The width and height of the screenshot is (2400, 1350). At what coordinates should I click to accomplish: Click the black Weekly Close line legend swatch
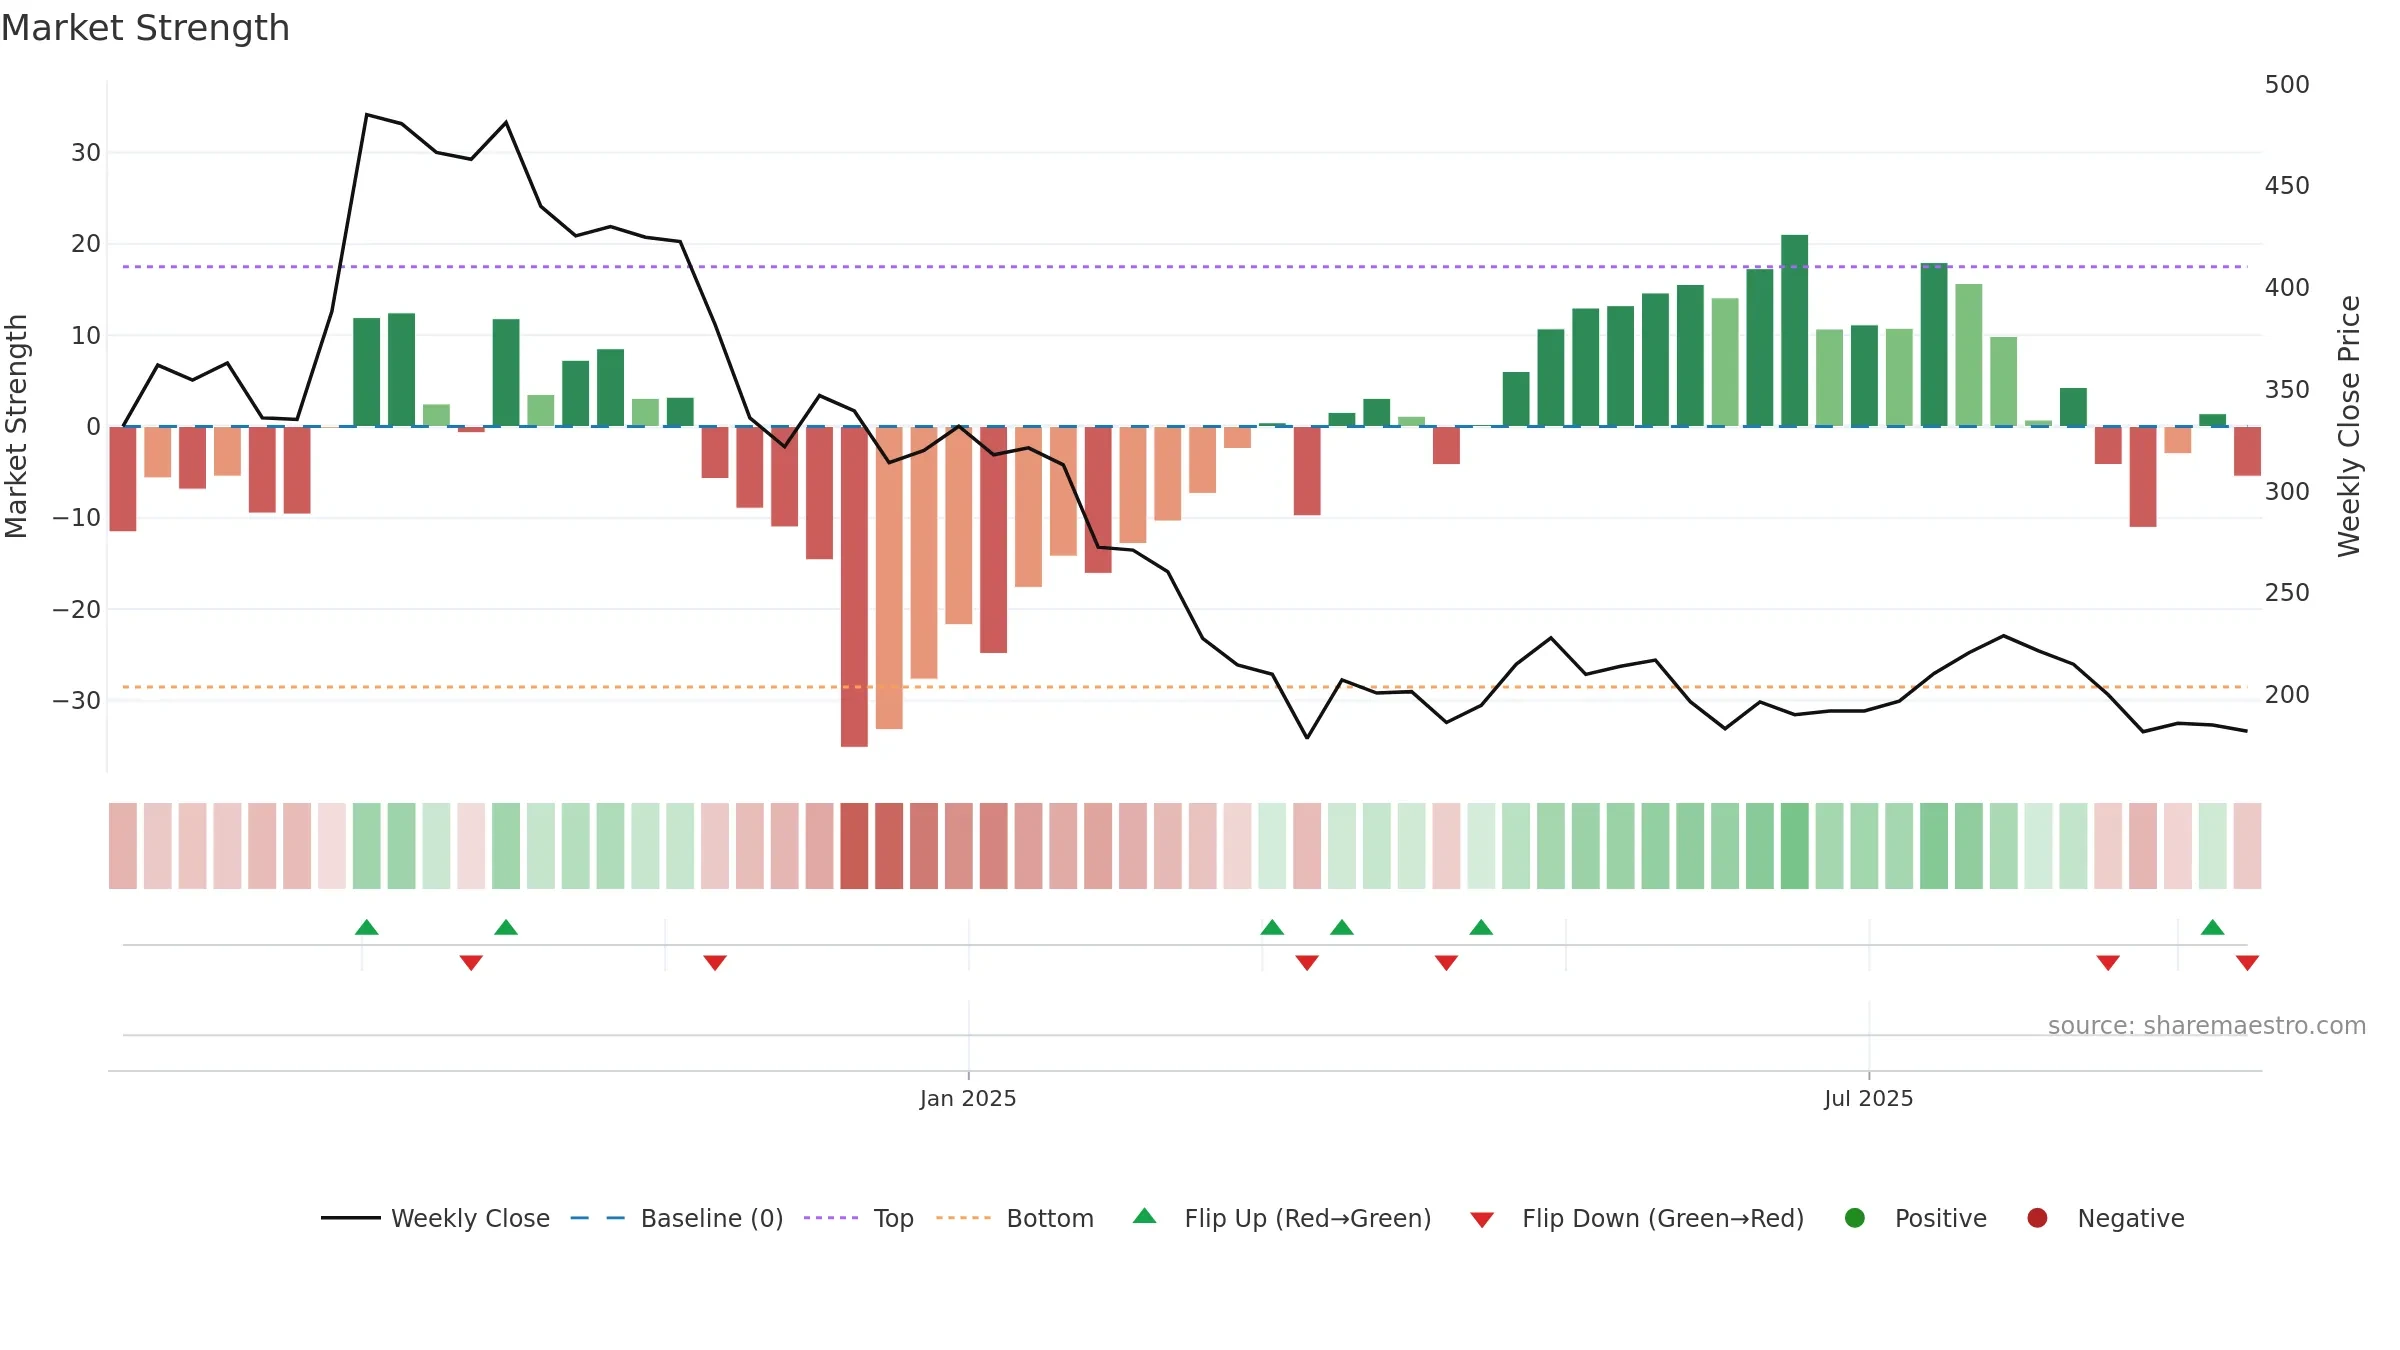[350, 1218]
